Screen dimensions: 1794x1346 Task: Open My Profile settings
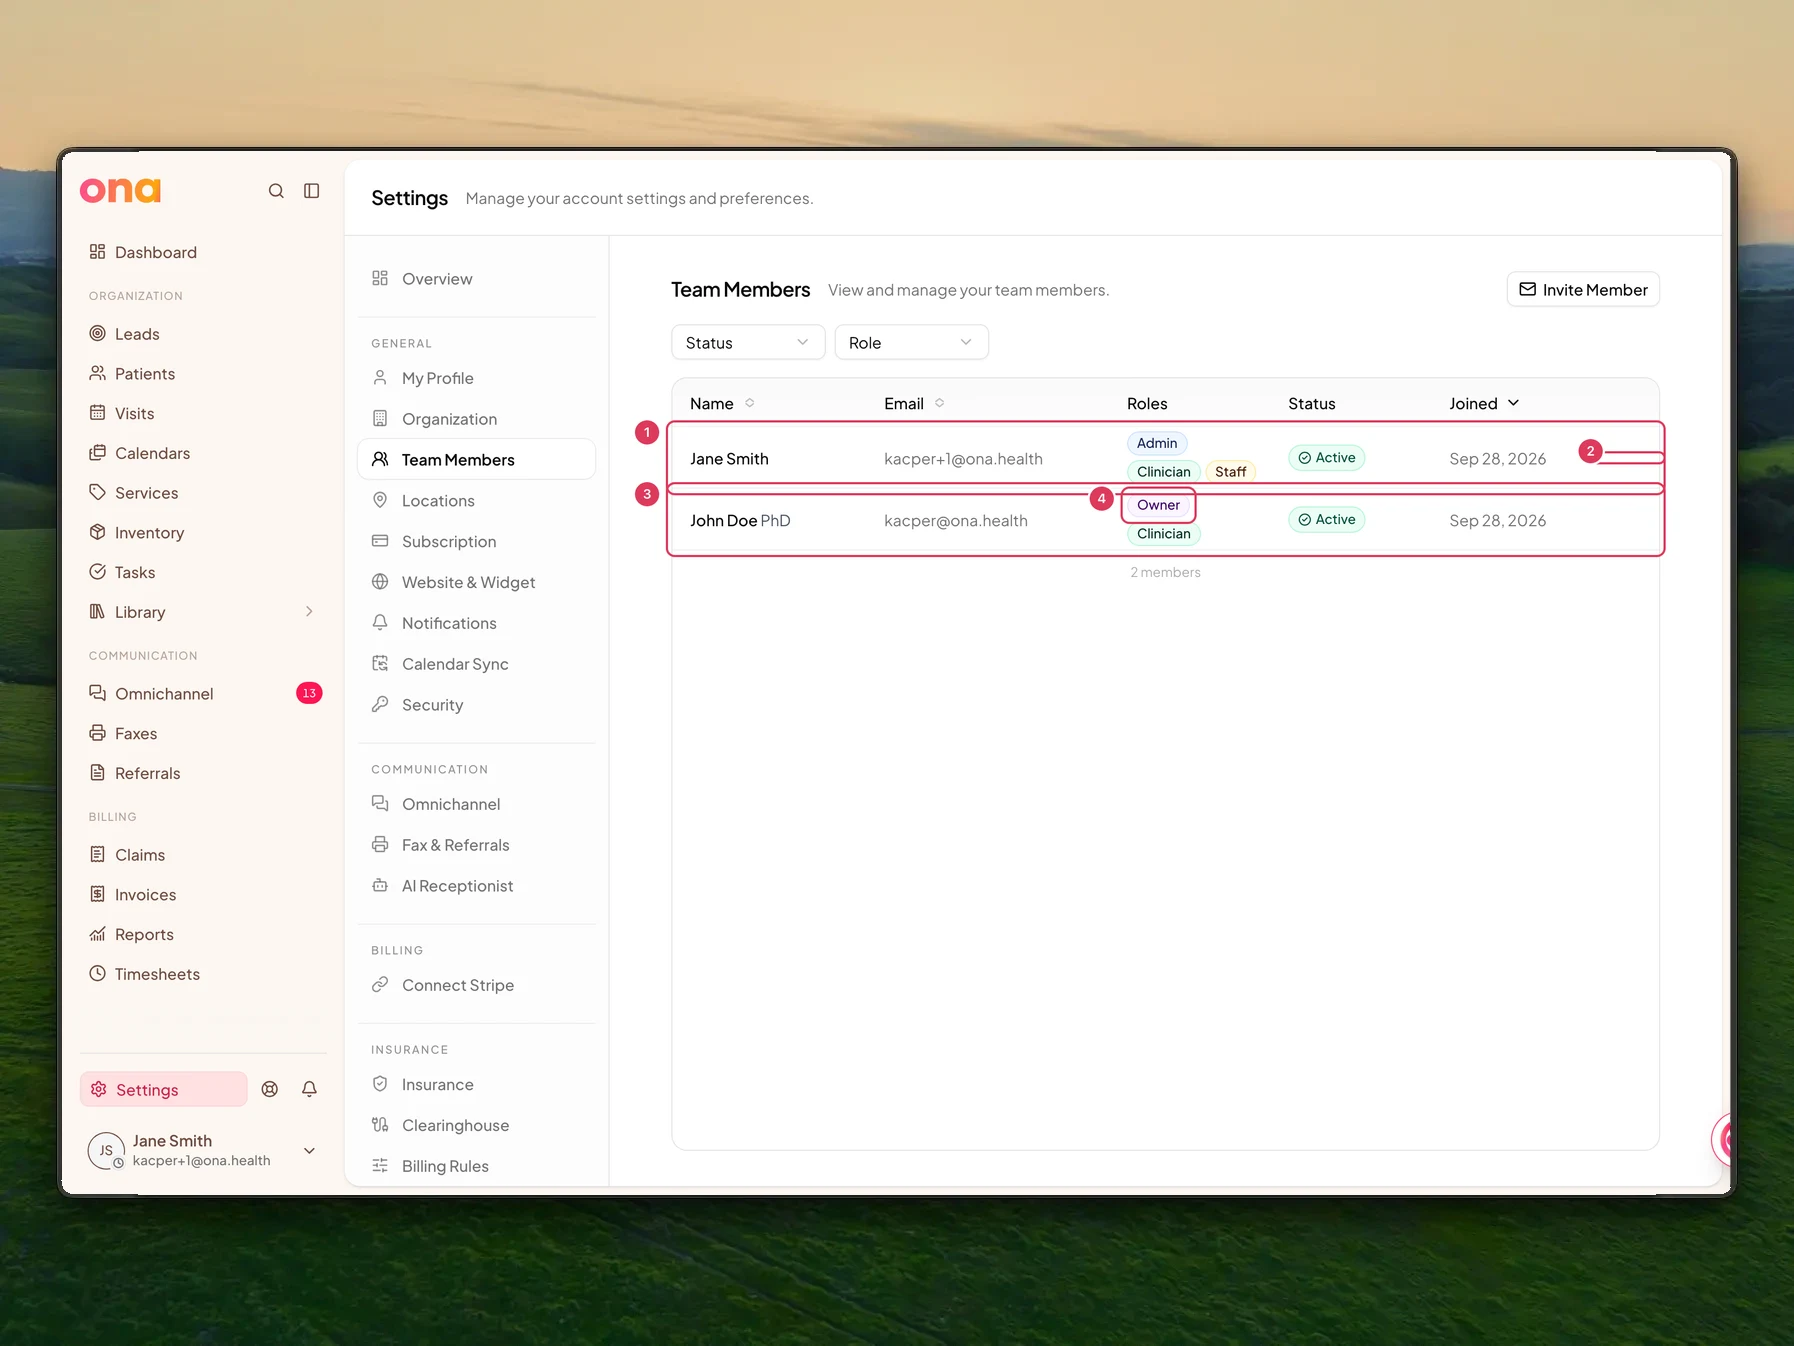click(x=476, y=378)
